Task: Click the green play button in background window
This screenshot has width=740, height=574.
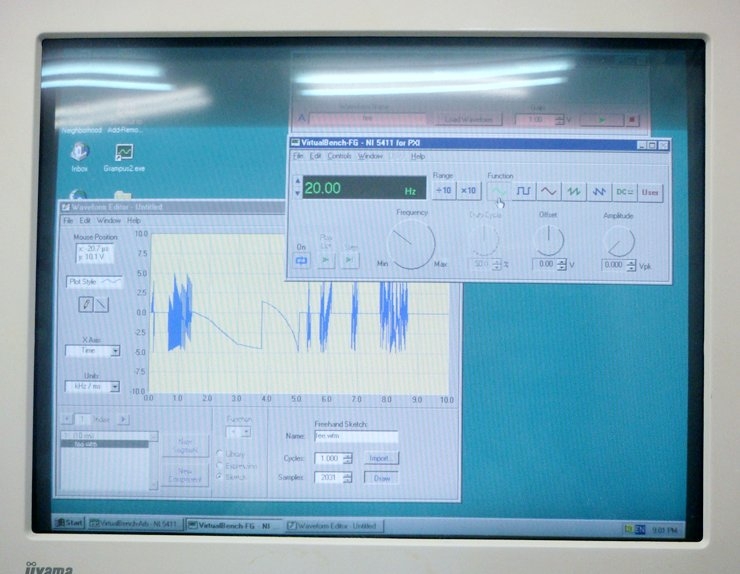Action: [601, 119]
